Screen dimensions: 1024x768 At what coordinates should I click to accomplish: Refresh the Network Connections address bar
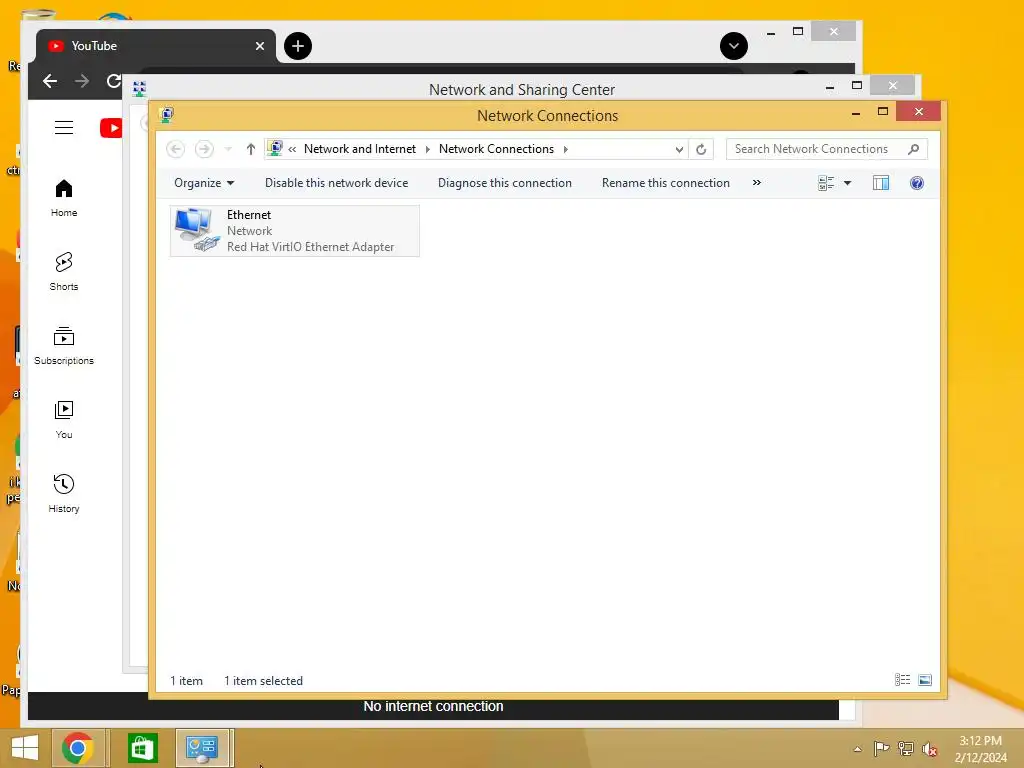pos(701,149)
